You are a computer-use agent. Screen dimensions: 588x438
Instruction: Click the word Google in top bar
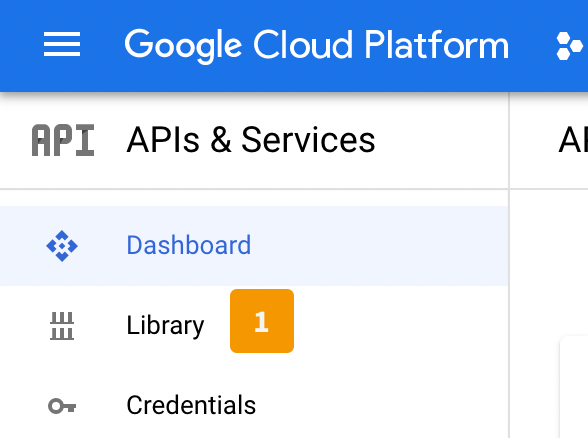[x=183, y=46]
